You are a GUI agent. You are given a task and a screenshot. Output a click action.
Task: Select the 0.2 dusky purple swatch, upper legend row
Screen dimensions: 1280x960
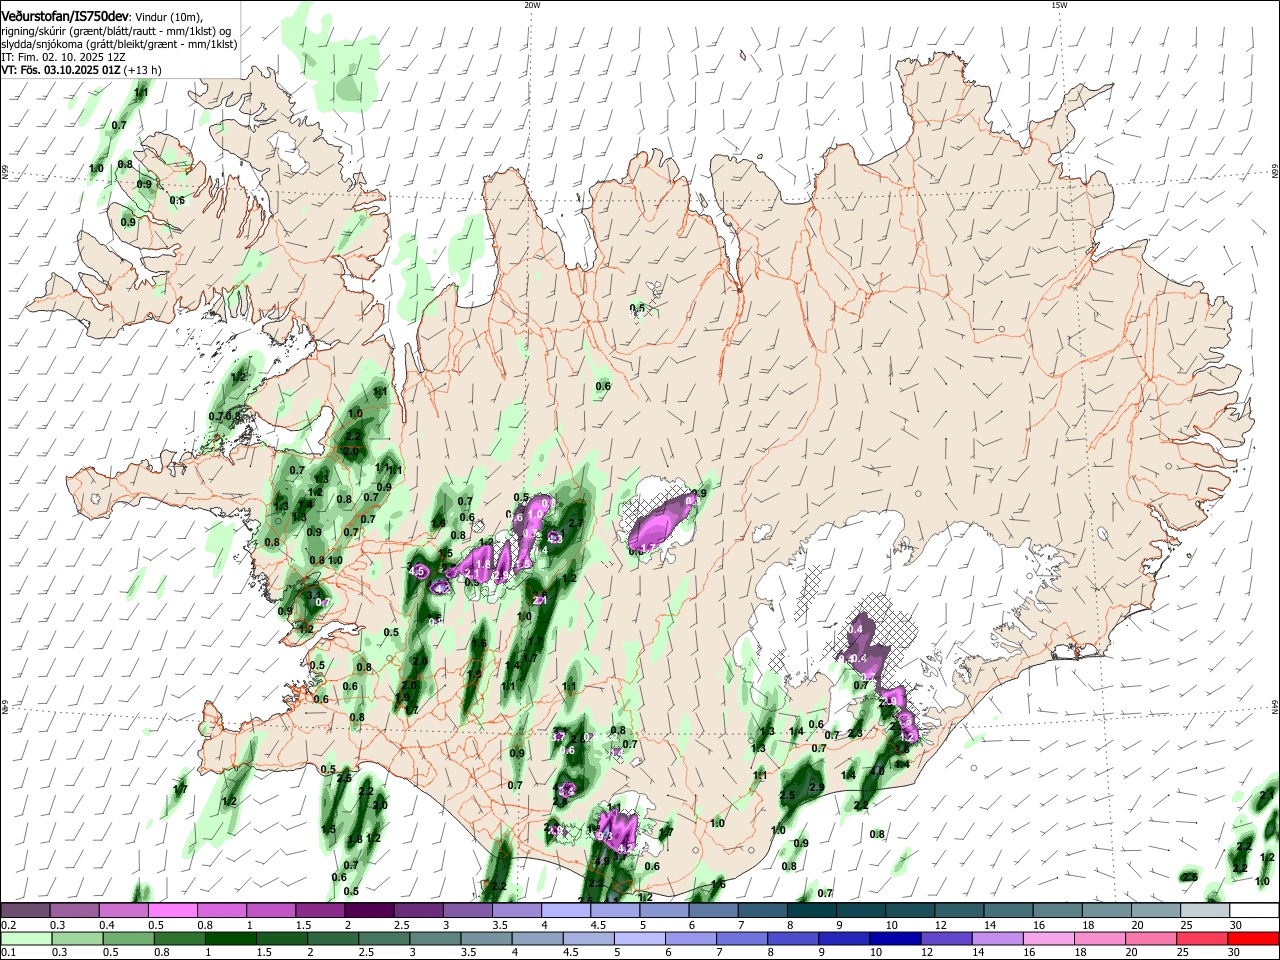(25, 911)
